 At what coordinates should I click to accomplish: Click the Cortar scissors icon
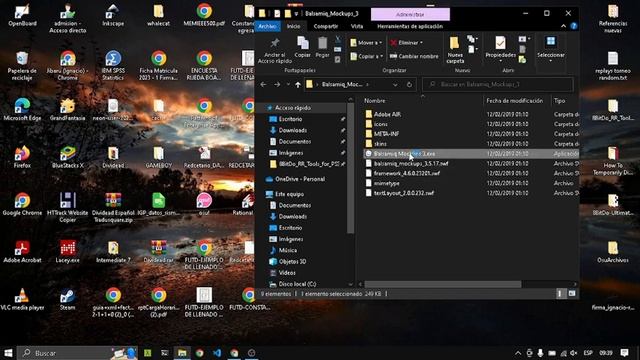click(x=338, y=39)
